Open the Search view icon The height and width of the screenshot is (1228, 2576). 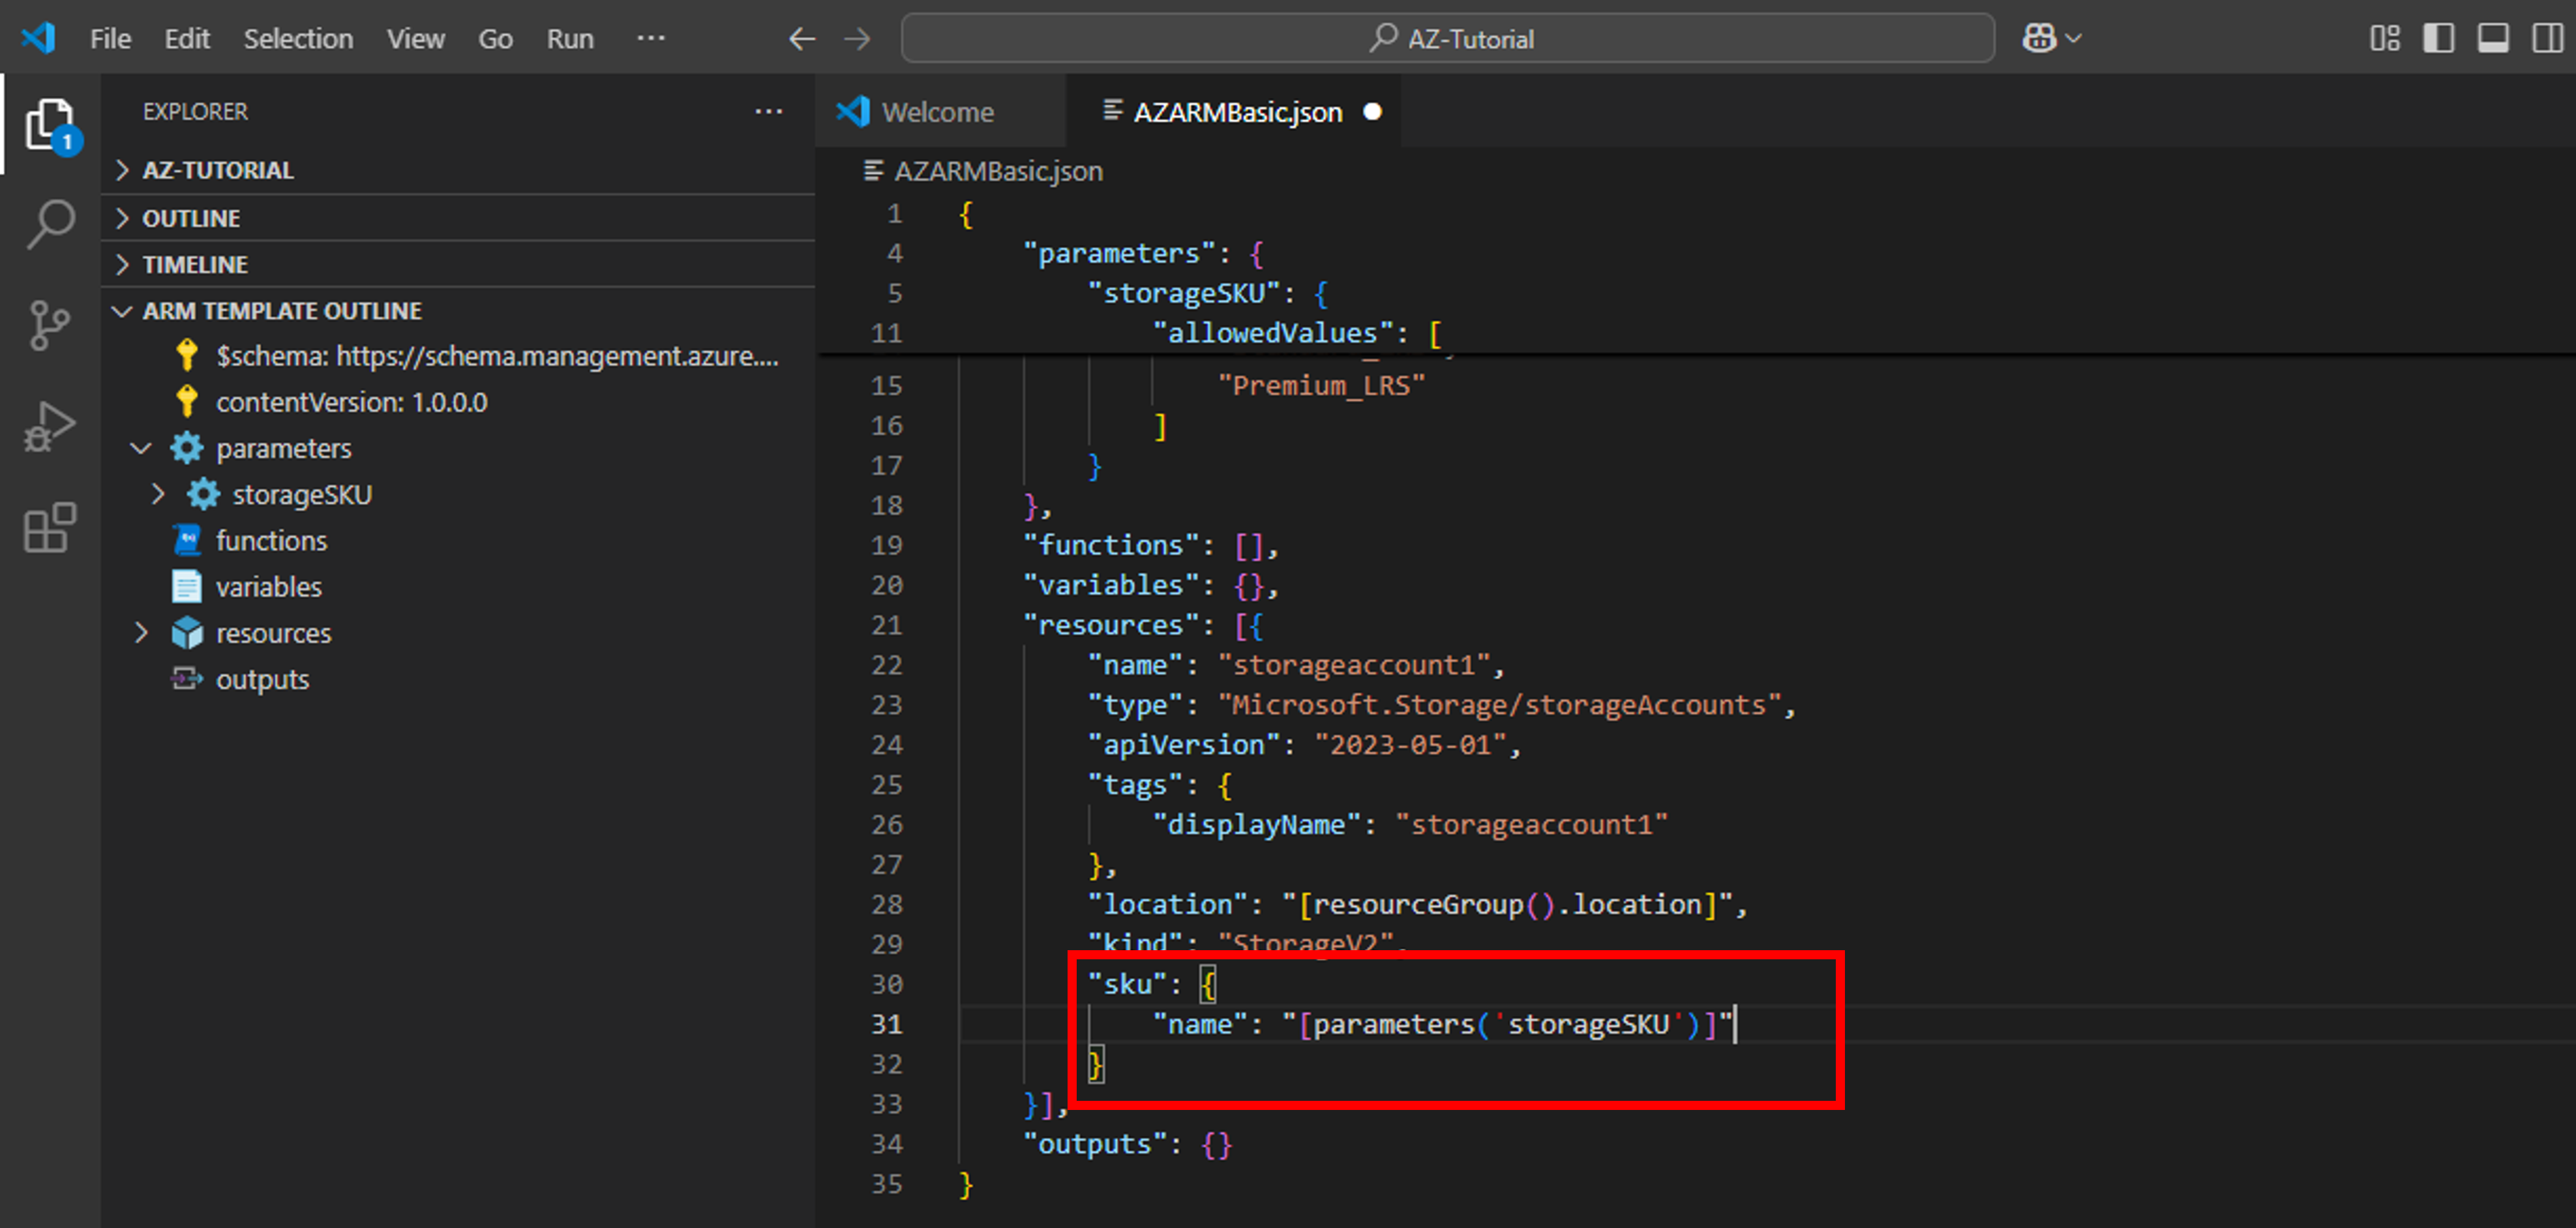(x=49, y=223)
